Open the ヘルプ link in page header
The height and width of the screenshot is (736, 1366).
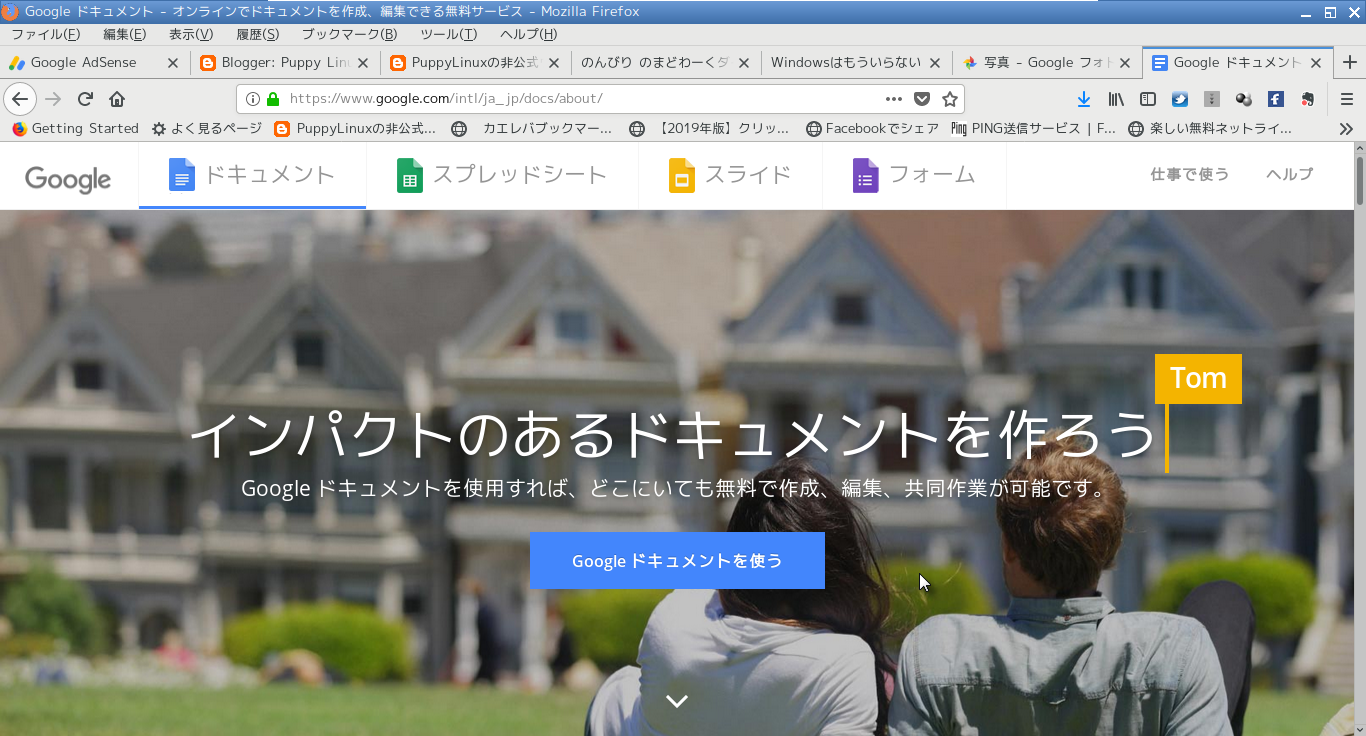point(1289,174)
